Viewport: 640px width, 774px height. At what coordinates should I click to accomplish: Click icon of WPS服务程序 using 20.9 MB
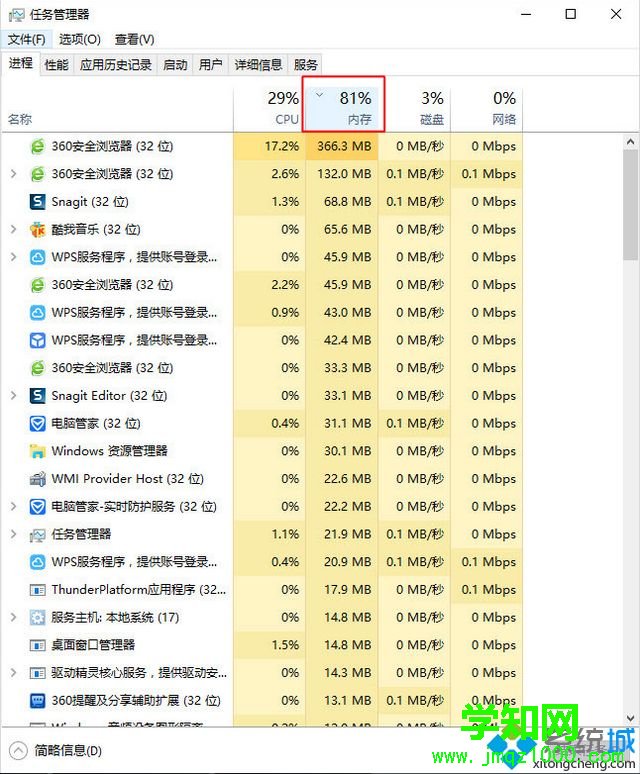click(x=38, y=562)
